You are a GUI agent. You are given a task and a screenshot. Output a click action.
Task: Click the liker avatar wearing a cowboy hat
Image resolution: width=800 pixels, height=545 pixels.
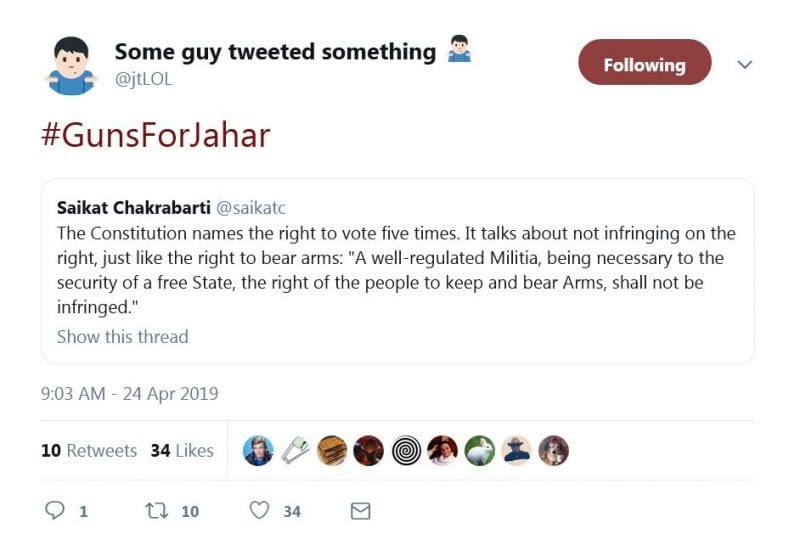click(x=516, y=451)
